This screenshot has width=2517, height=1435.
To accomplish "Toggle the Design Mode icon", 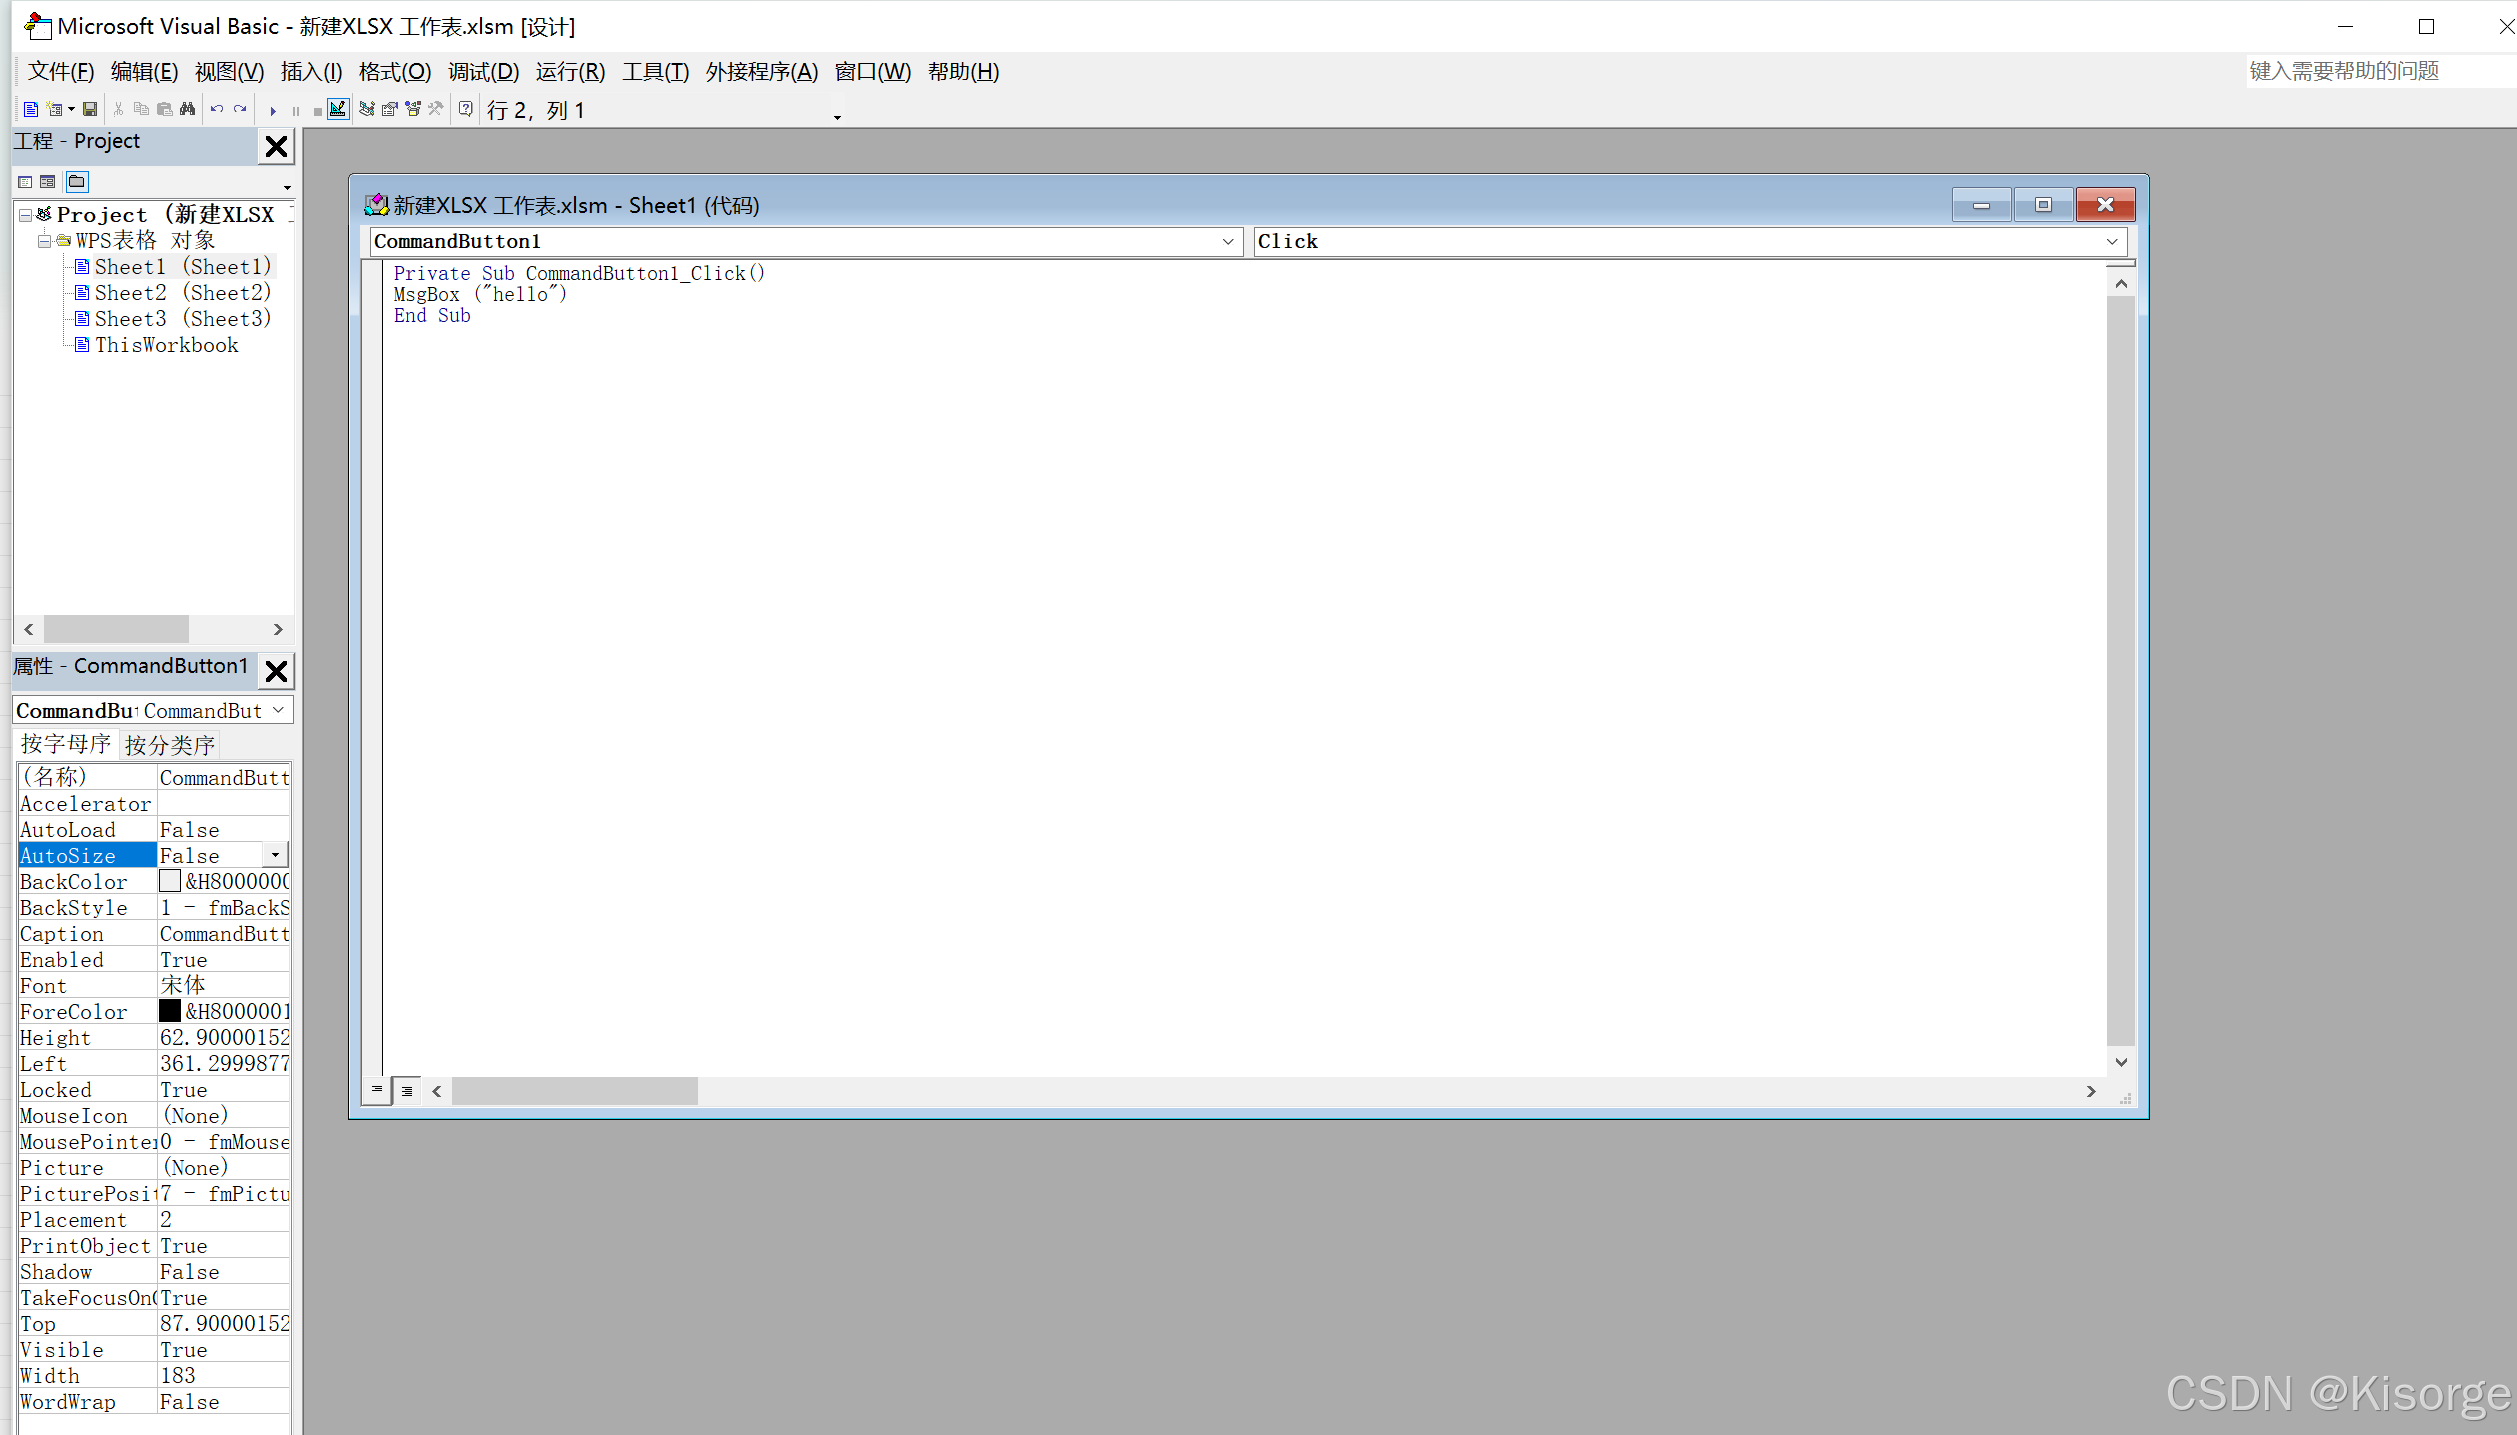I will [338, 109].
